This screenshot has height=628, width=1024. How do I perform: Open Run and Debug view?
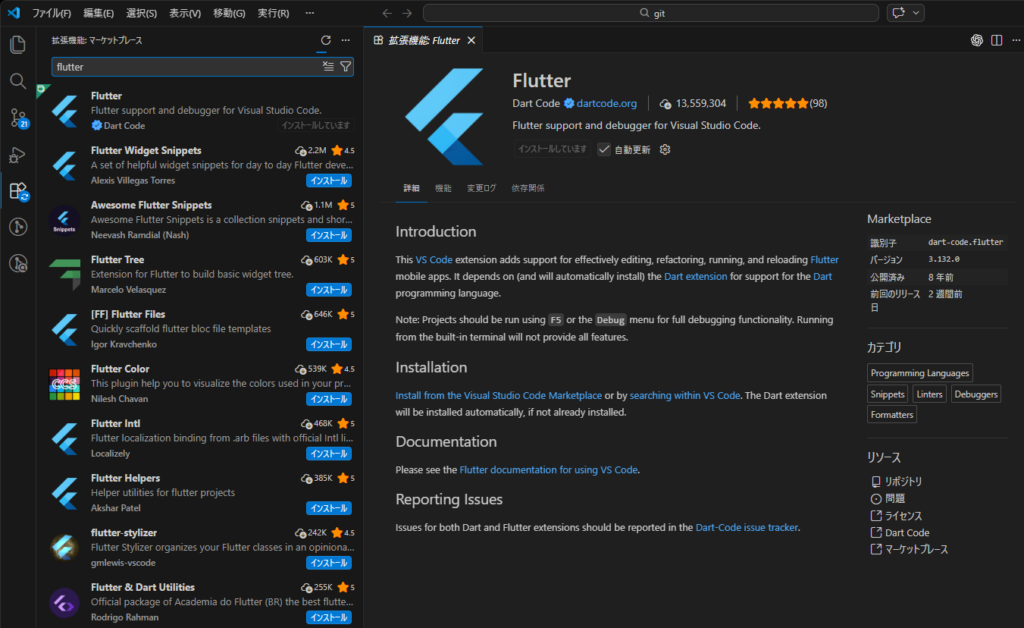pyautogui.click(x=17, y=155)
